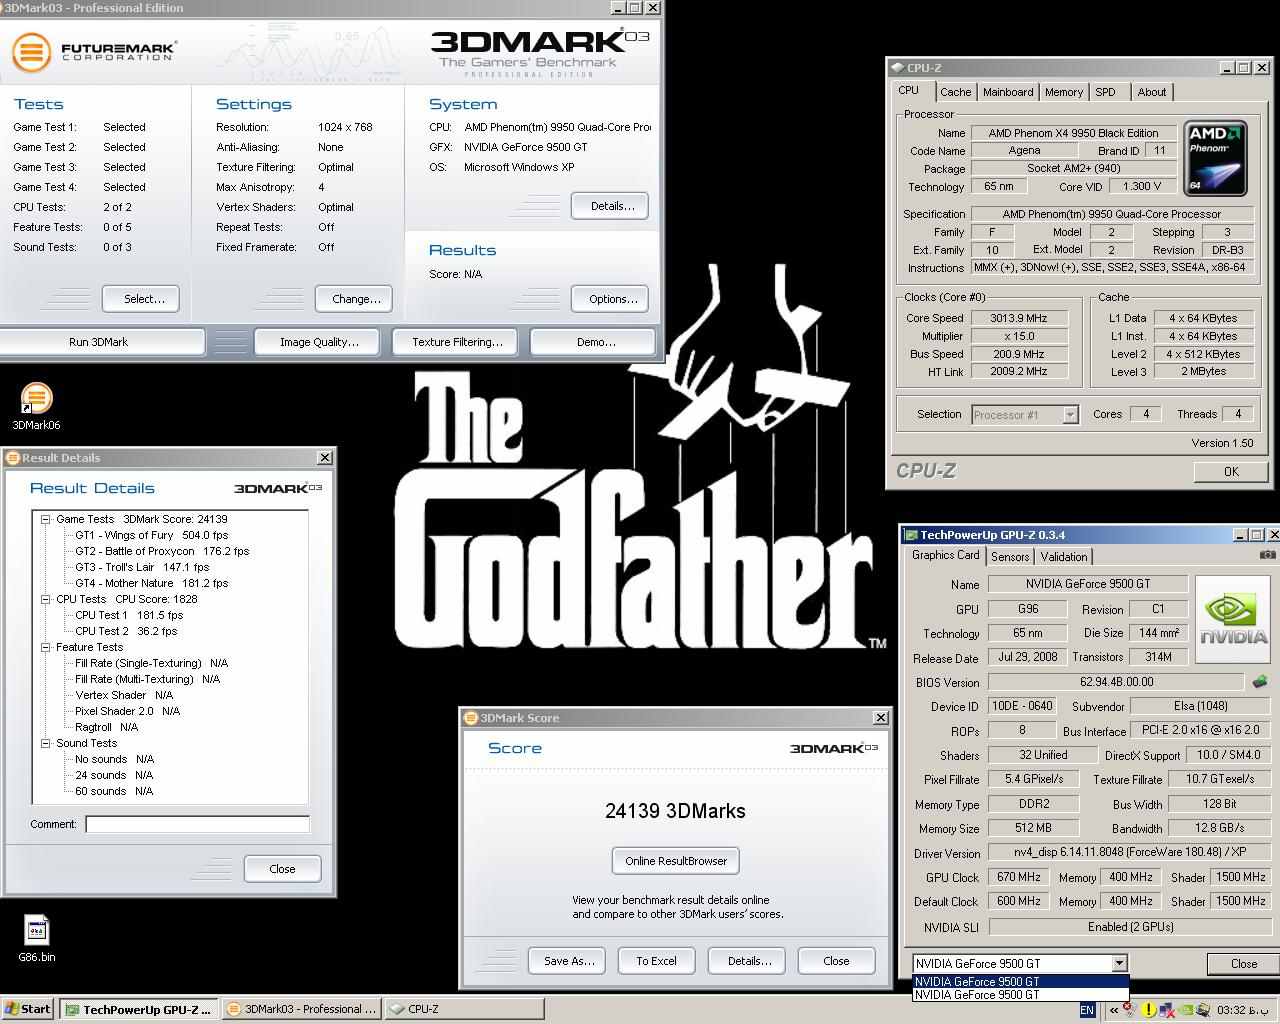Click the red shield security tray icon
The image size is (1280, 1024).
(x=1130, y=1009)
